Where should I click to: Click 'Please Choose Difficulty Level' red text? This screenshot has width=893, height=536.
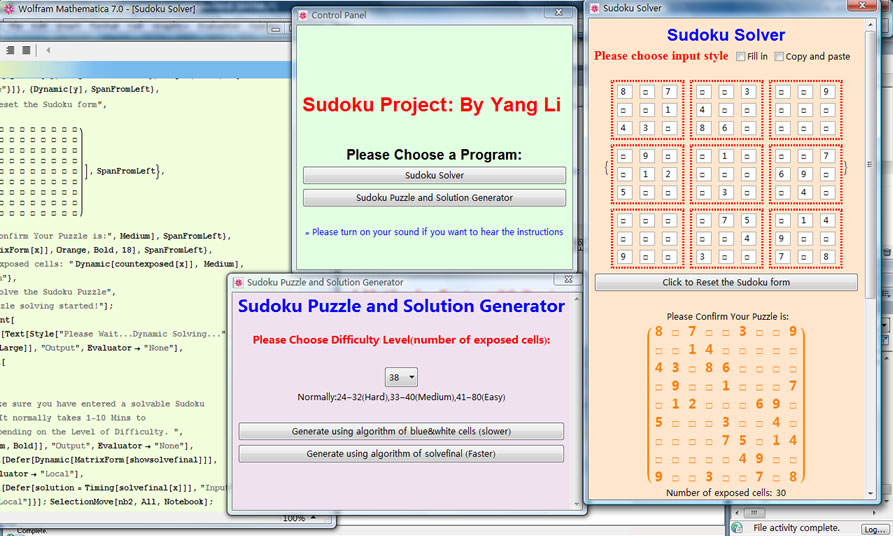click(401, 340)
